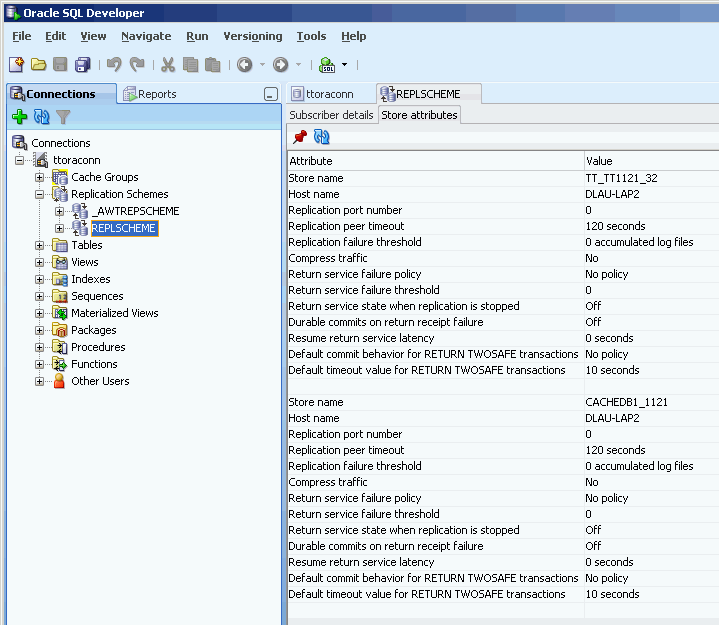Image resolution: width=719 pixels, height=625 pixels.
Task: Click the Redo toolbar icon
Action: pos(137,65)
